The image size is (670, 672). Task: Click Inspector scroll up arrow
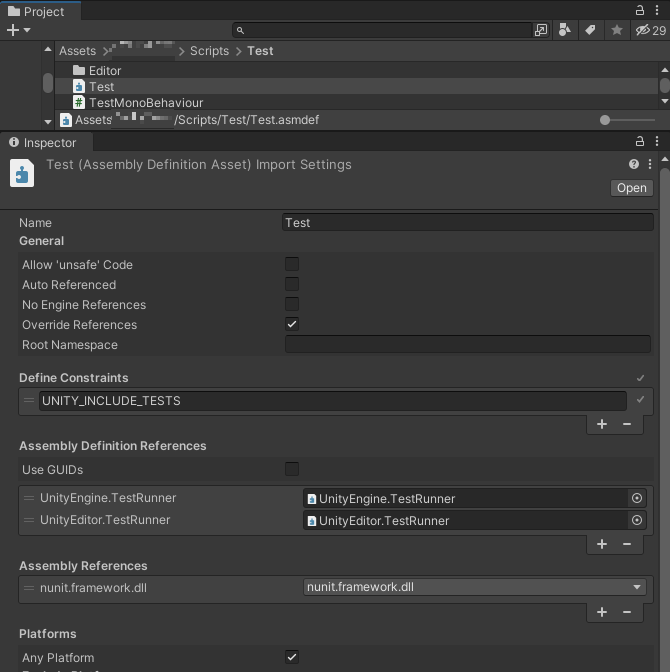pyautogui.click(x=665, y=159)
